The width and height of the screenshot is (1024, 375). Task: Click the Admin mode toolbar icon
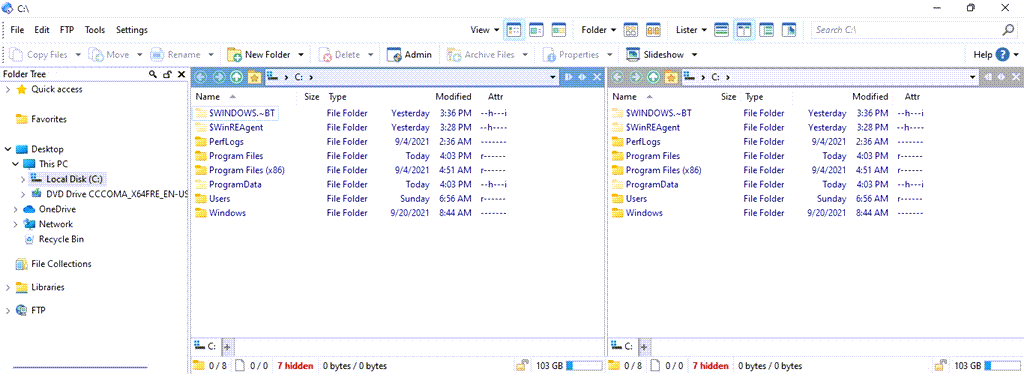pos(394,55)
